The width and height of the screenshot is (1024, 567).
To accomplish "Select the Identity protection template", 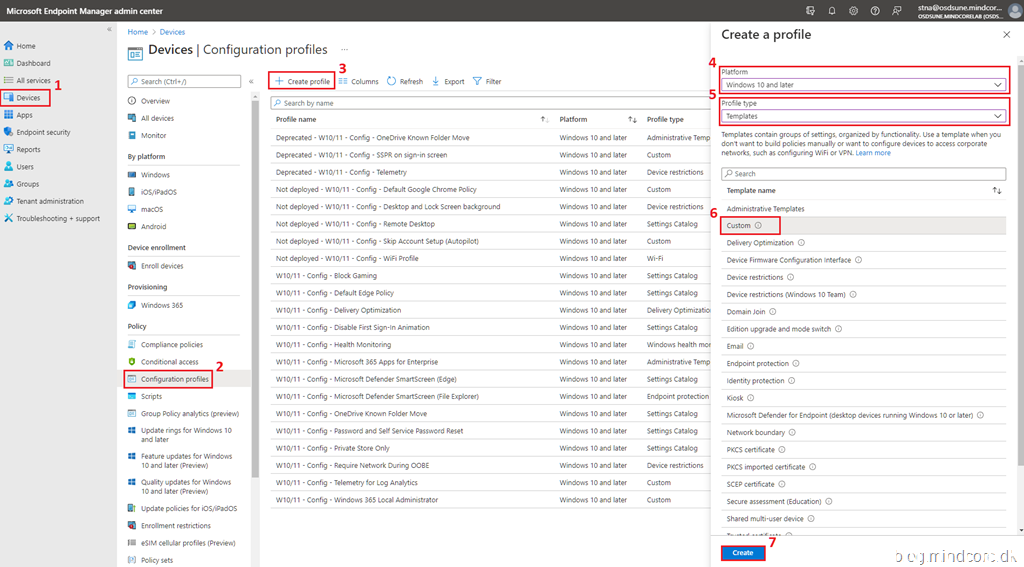I will click(x=756, y=381).
